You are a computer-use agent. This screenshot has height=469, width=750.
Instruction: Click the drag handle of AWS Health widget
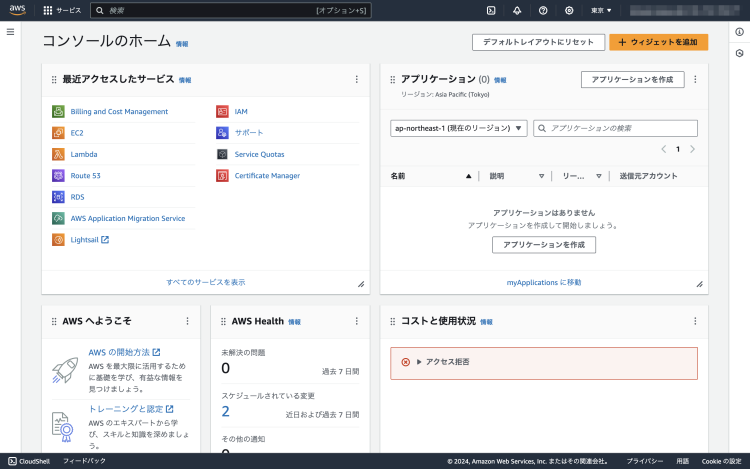click(223, 321)
